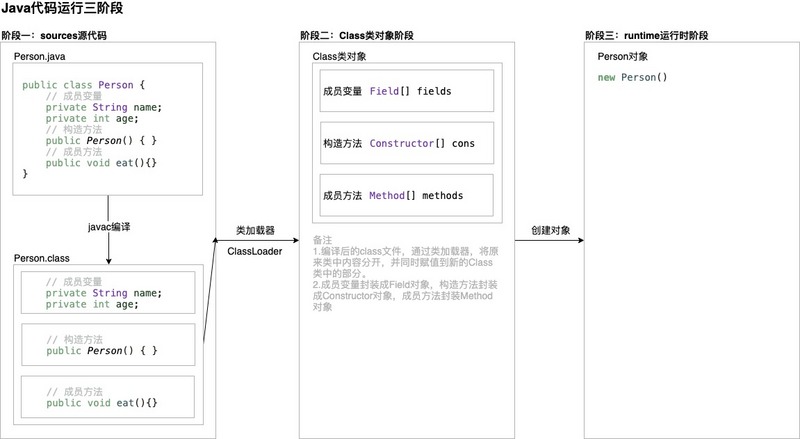Select the '创建对象' arrow label
The image size is (800, 439).
click(x=551, y=230)
